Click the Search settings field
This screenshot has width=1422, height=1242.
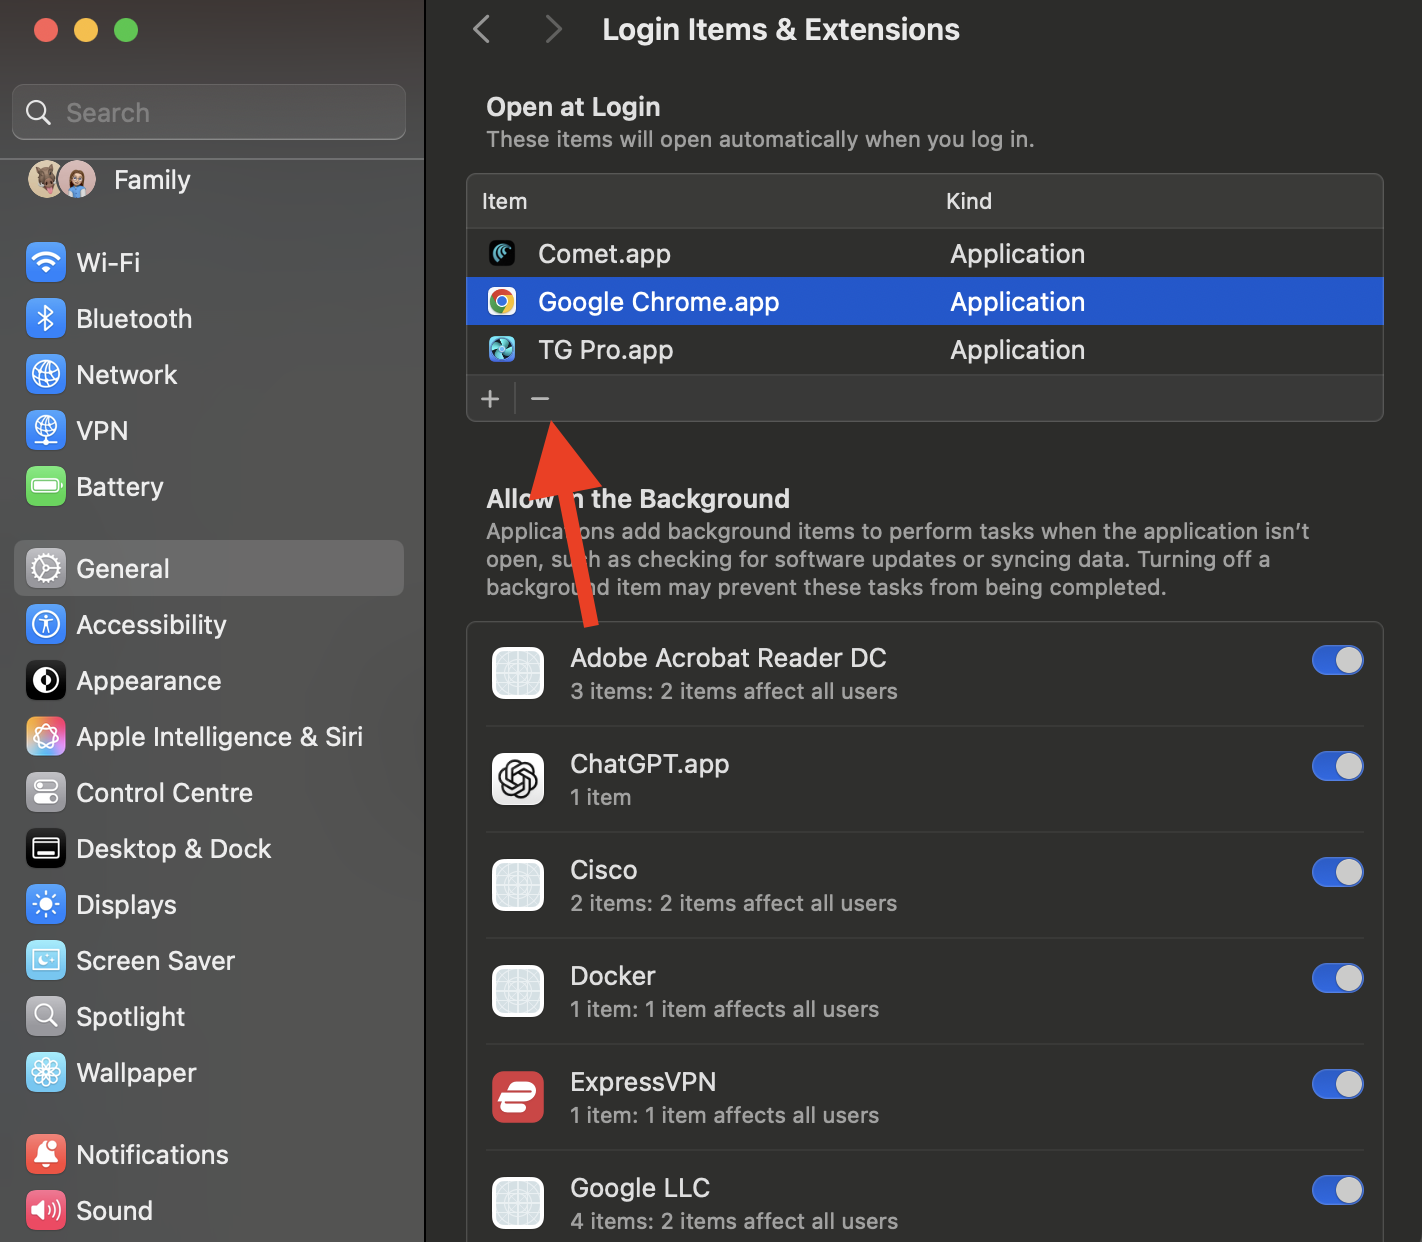pos(209,112)
